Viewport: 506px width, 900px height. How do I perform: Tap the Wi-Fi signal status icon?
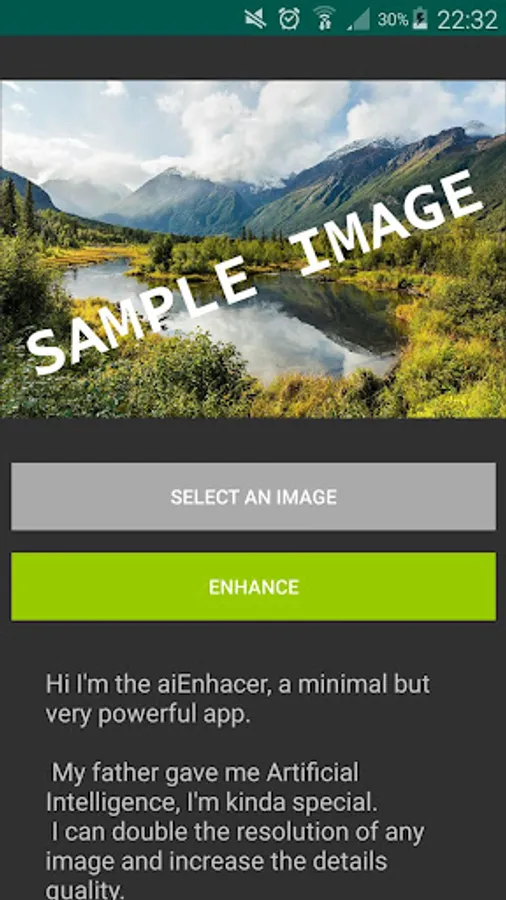tap(324, 18)
